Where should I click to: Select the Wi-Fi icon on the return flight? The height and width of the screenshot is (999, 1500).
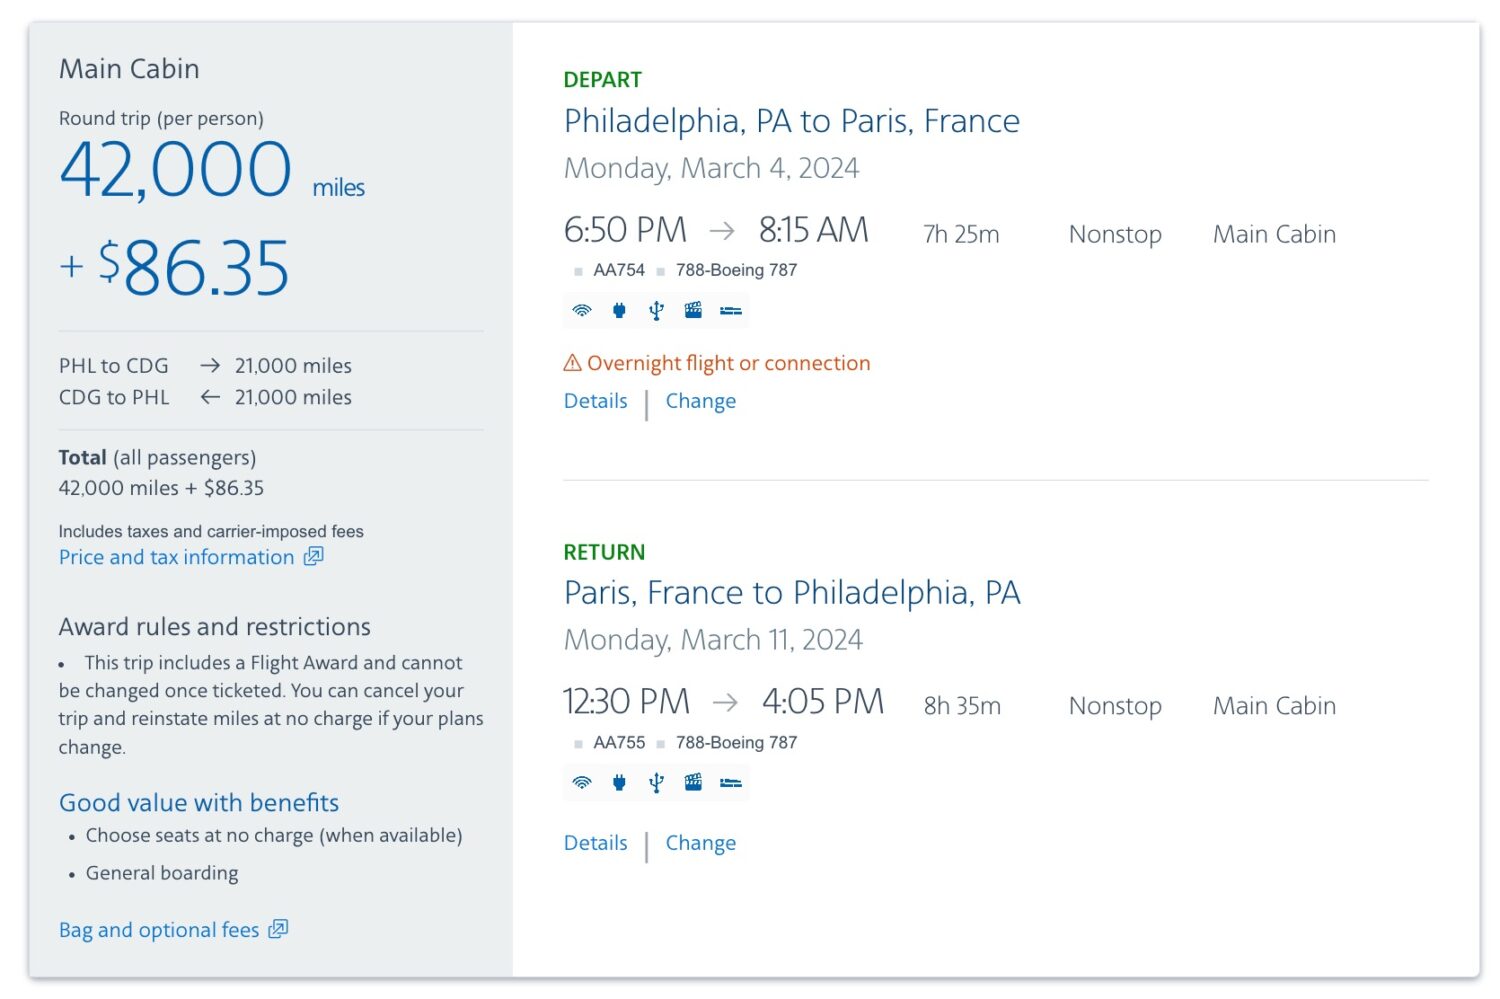(581, 782)
